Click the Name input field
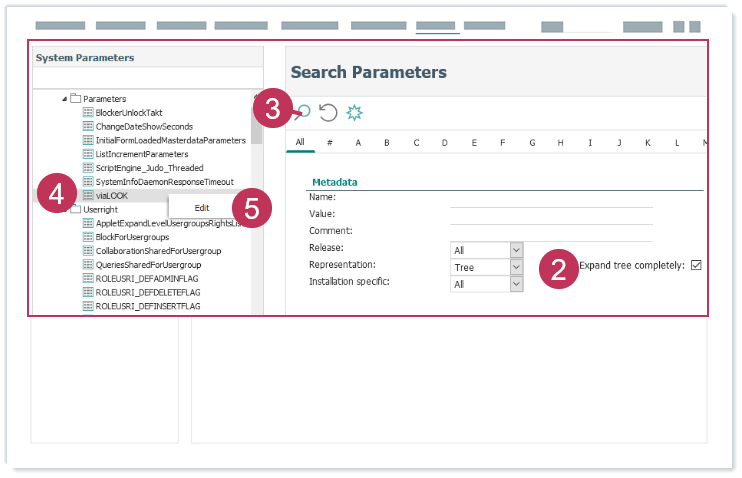Viewport: 742px width, 478px height. click(550, 197)
